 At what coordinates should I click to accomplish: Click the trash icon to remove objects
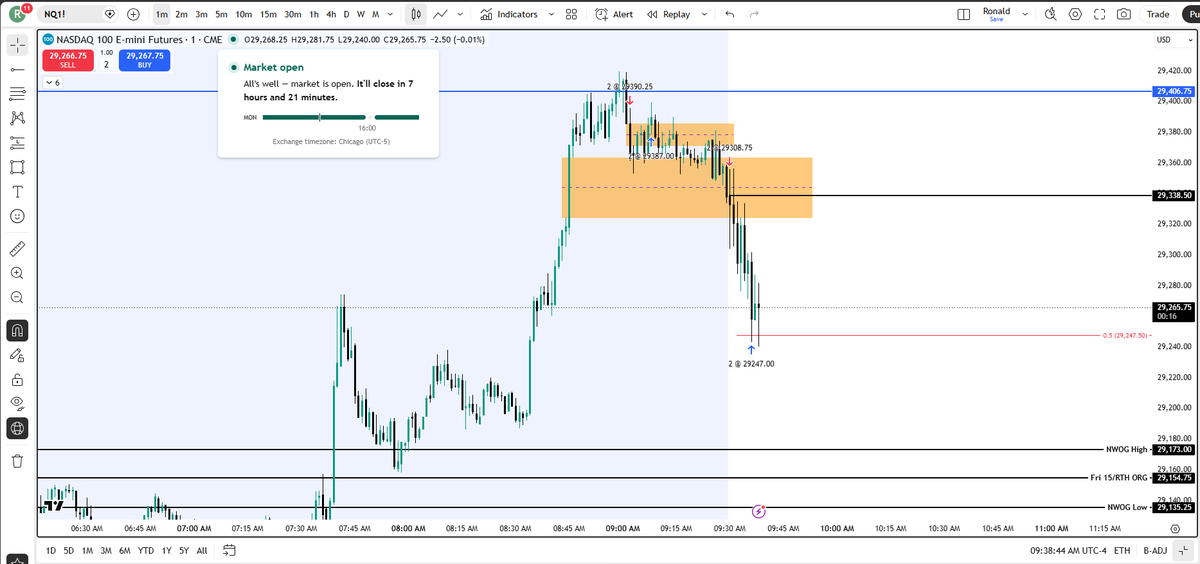point(17,460)
